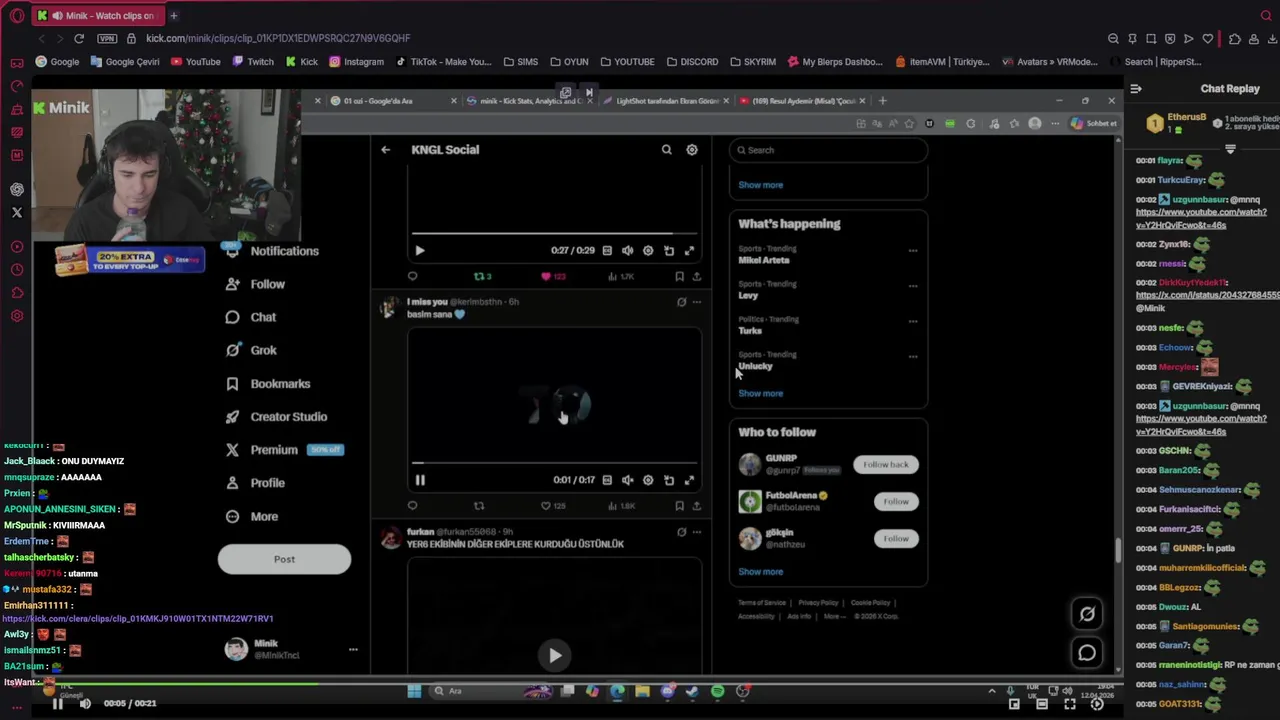
Task: Go back with KNGL Social arrow
Action: coord(385,150)
